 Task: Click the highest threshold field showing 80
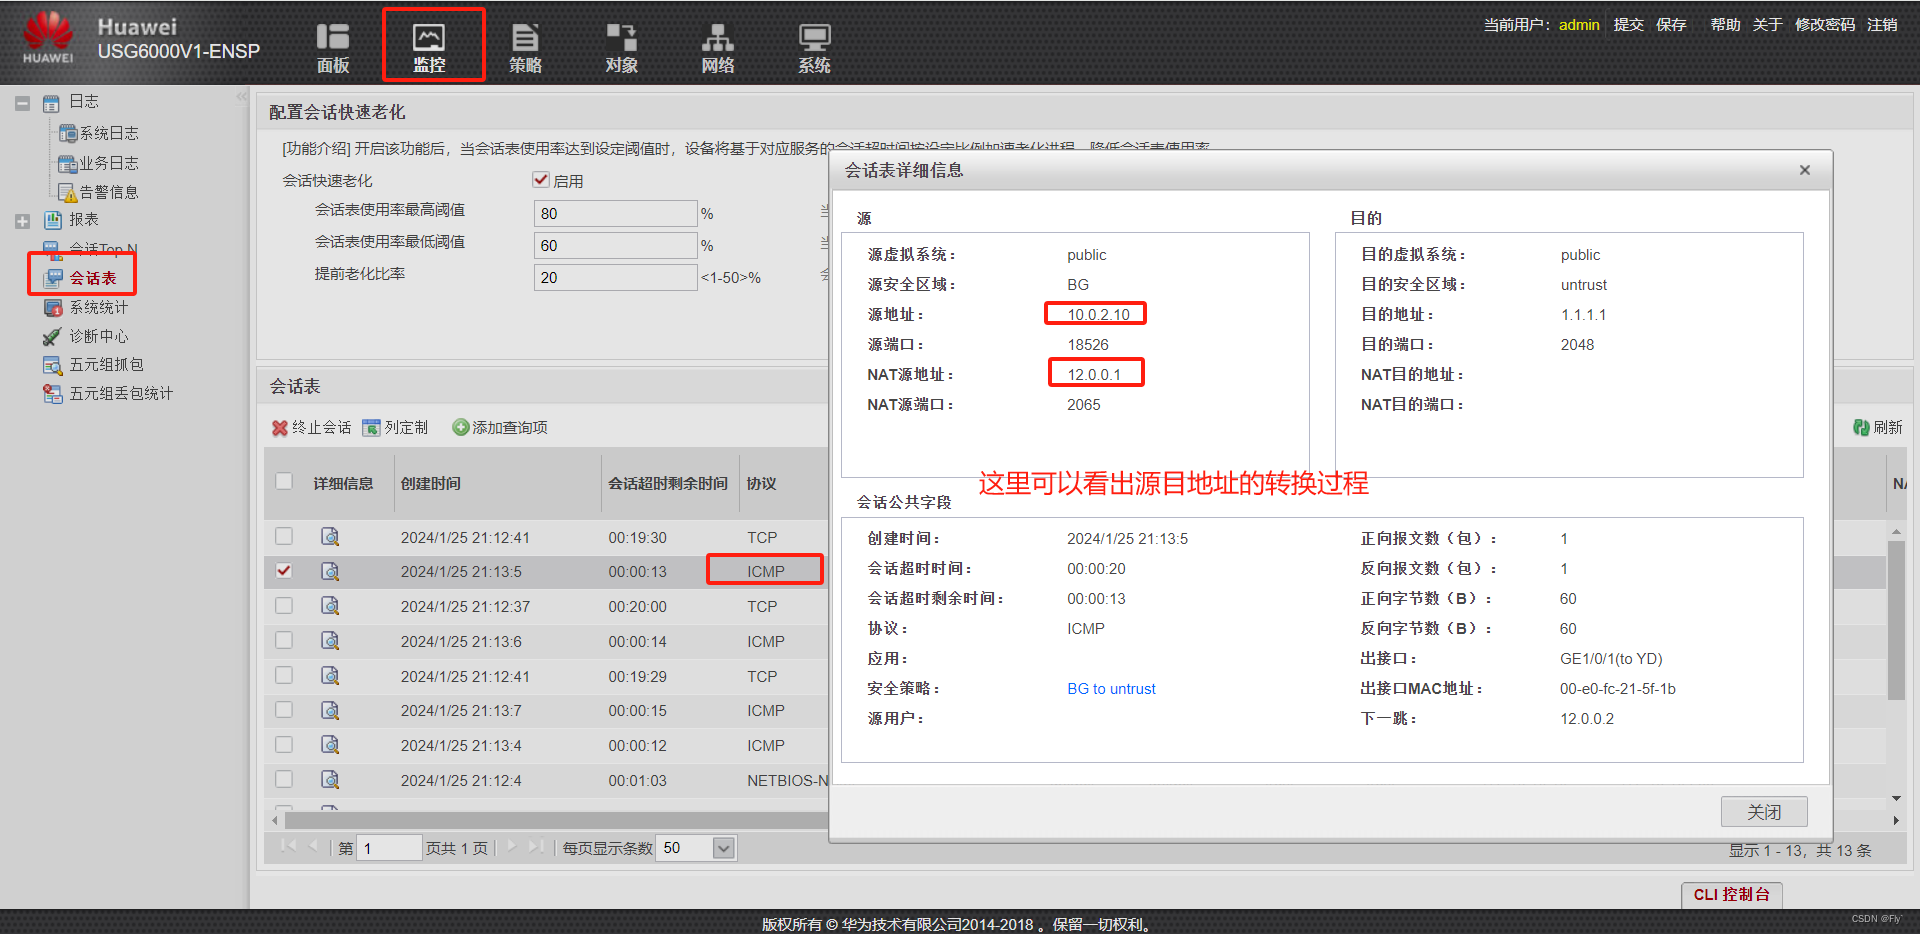[615, 213]
